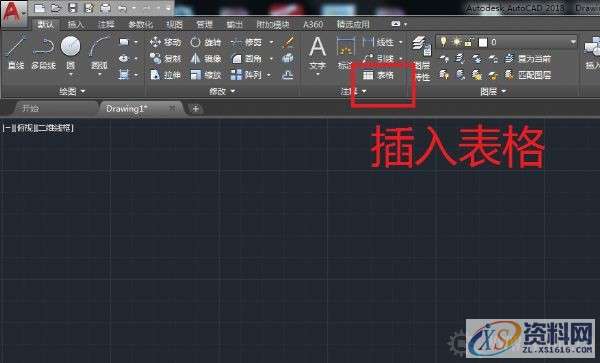Add a new drawing tab with plus button

tap(196, 109)
